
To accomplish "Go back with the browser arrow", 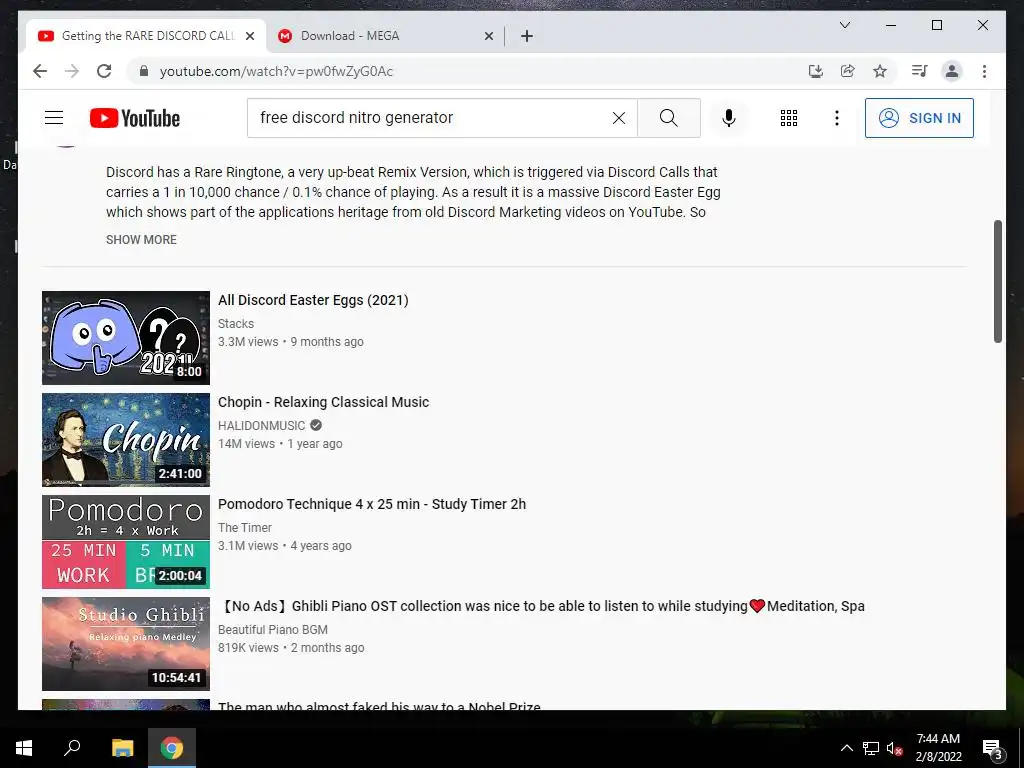I will tap(40, 71).
